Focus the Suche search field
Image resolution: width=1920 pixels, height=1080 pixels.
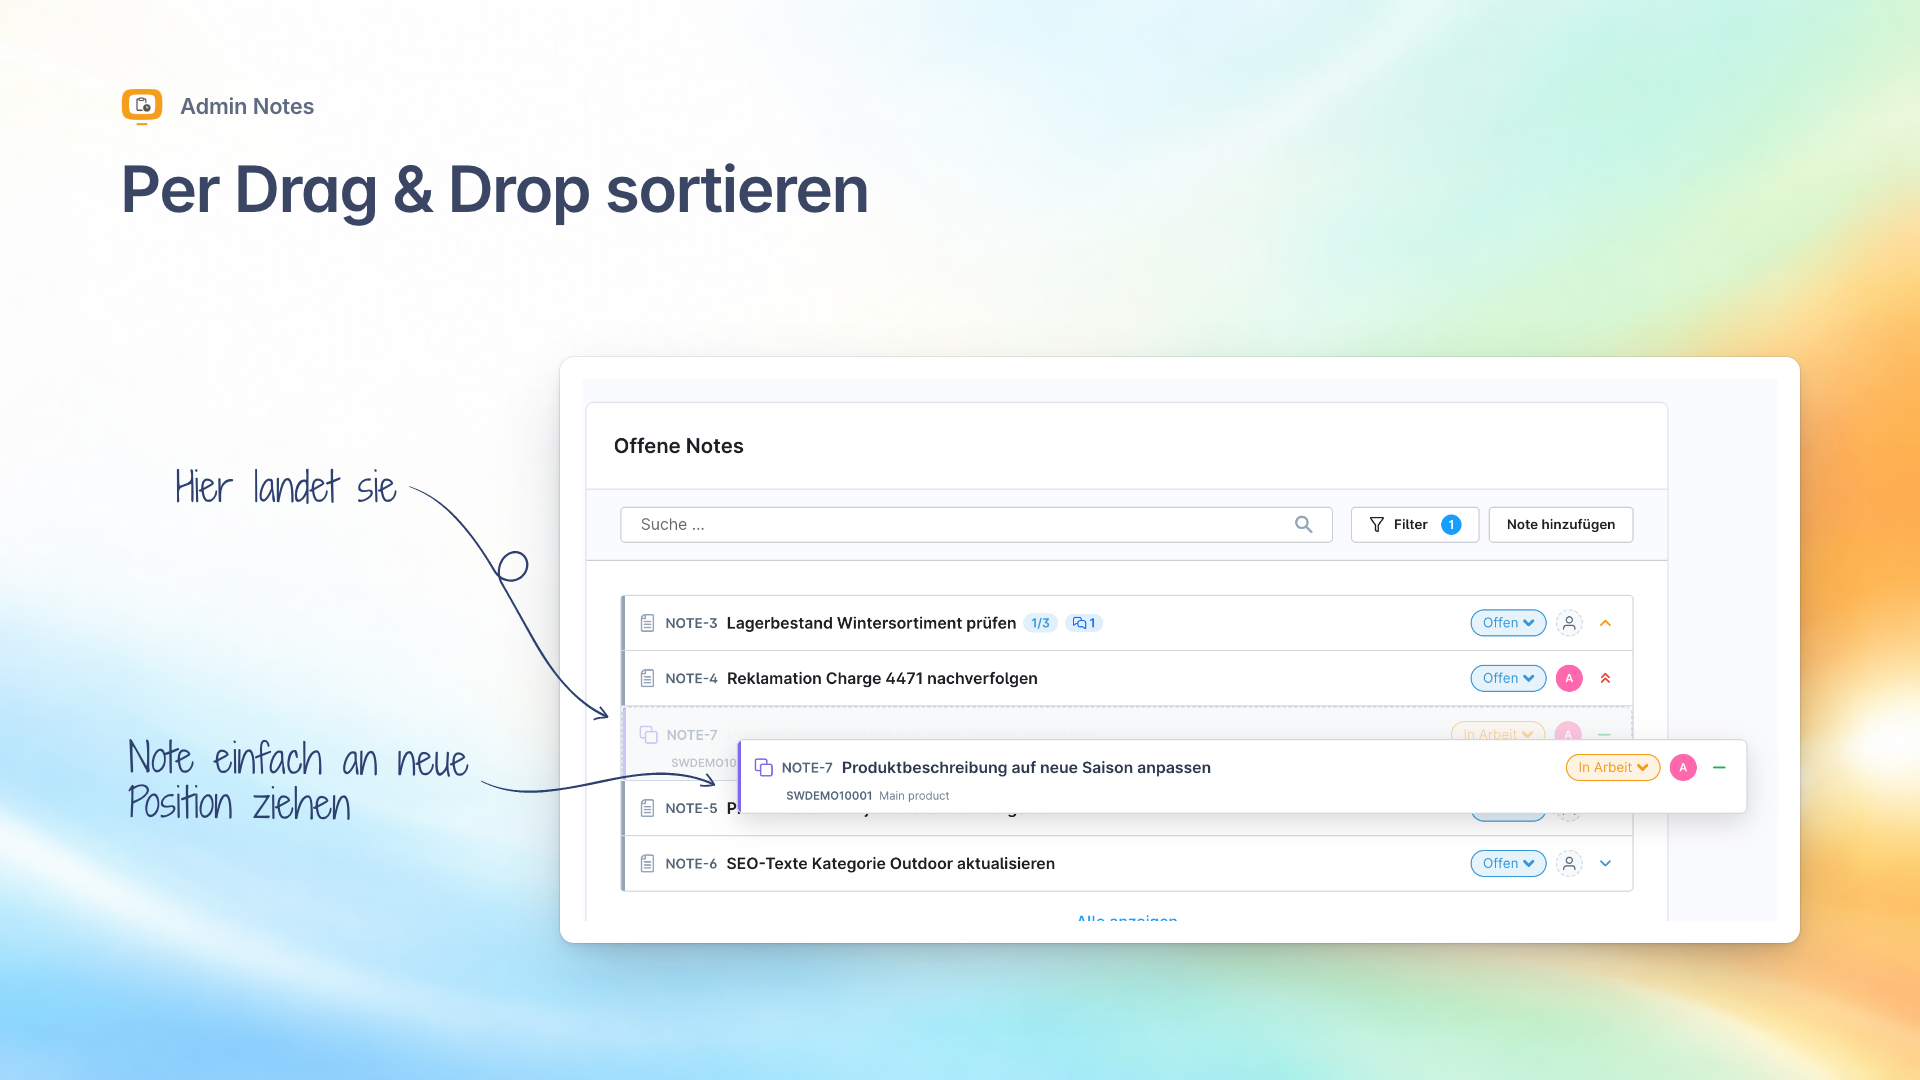tap(976, 524)
